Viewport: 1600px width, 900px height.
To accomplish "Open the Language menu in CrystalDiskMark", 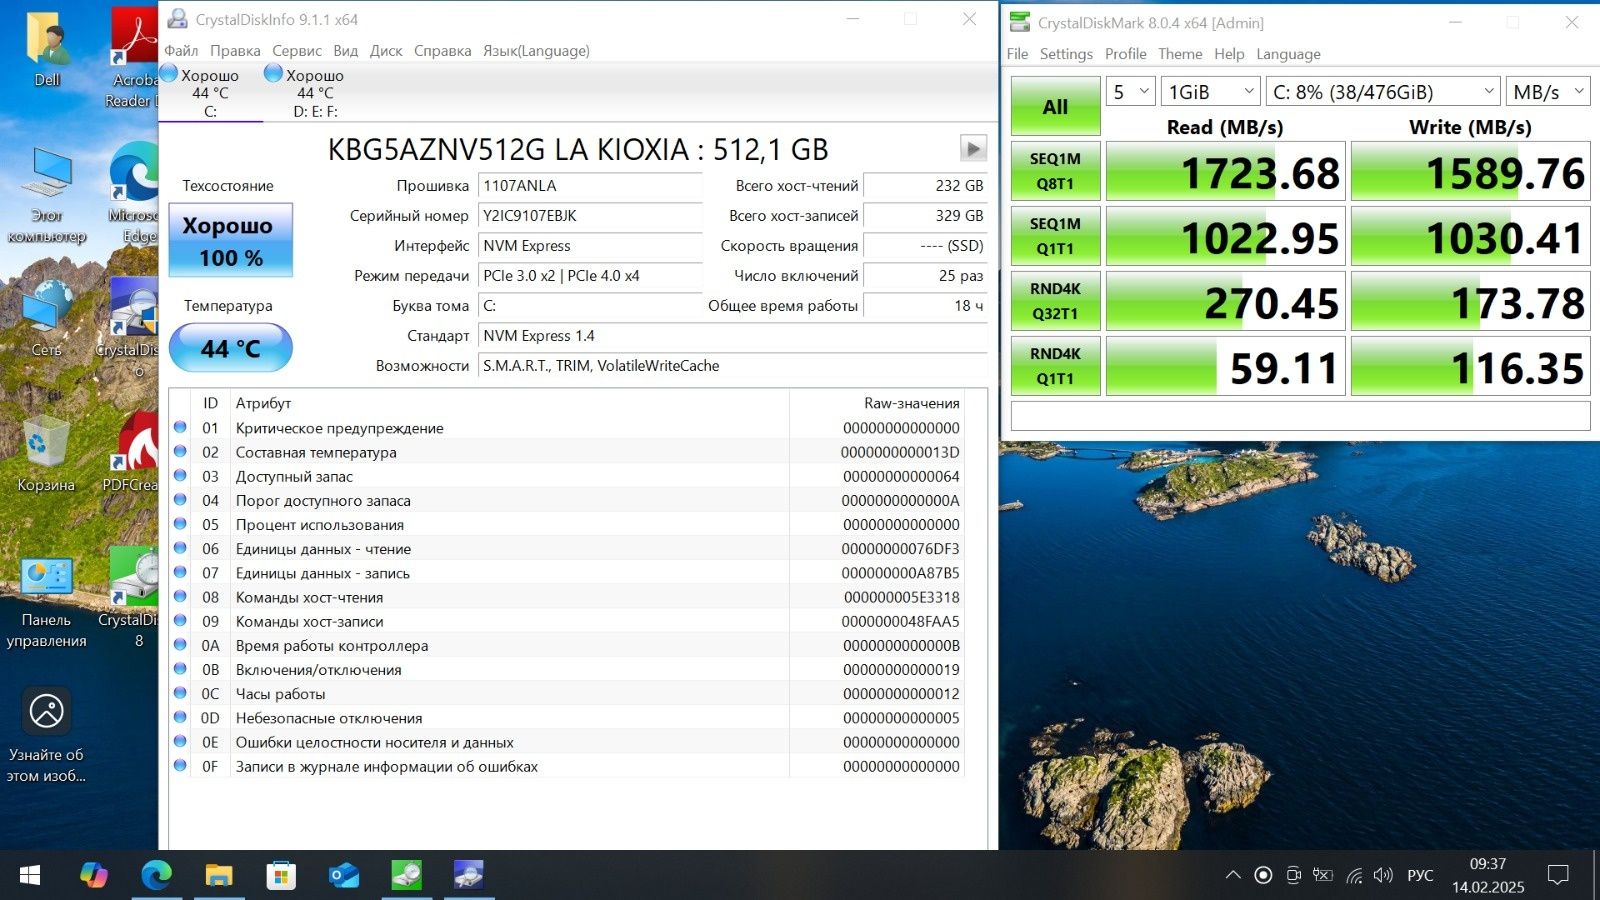I will pyautogui.click(x=1288, y=54).
